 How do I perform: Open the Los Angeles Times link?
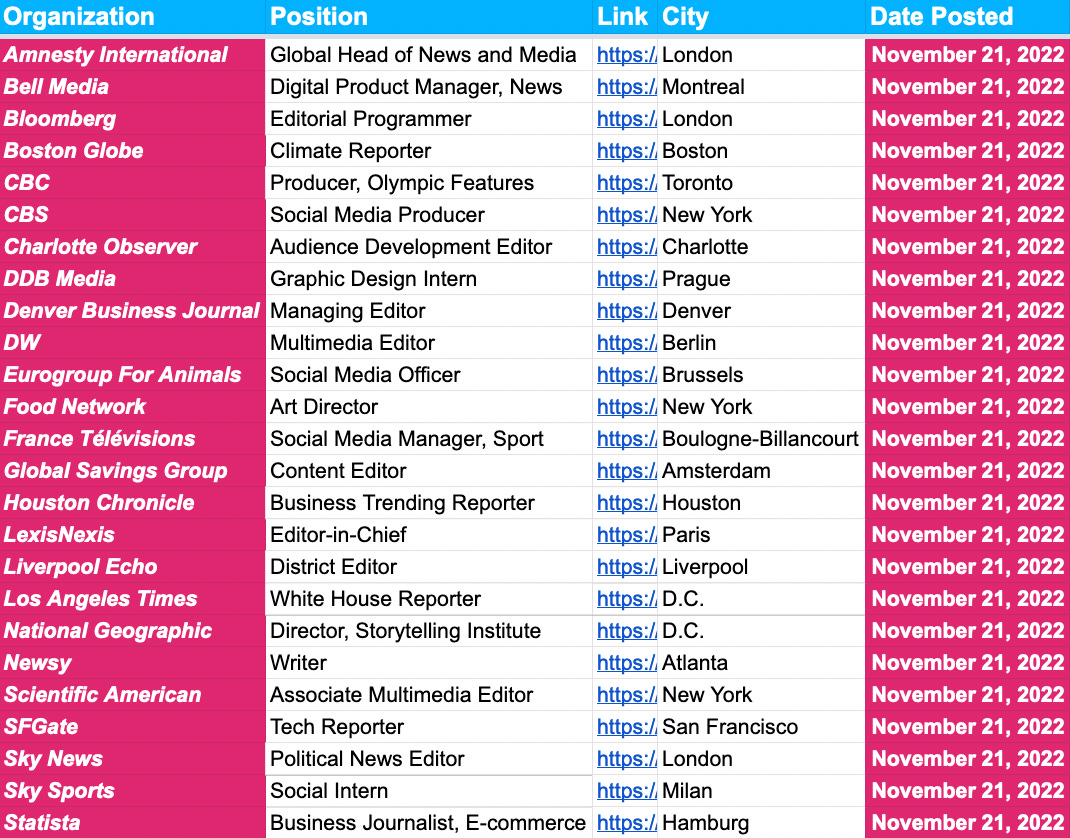click(626, 598)
